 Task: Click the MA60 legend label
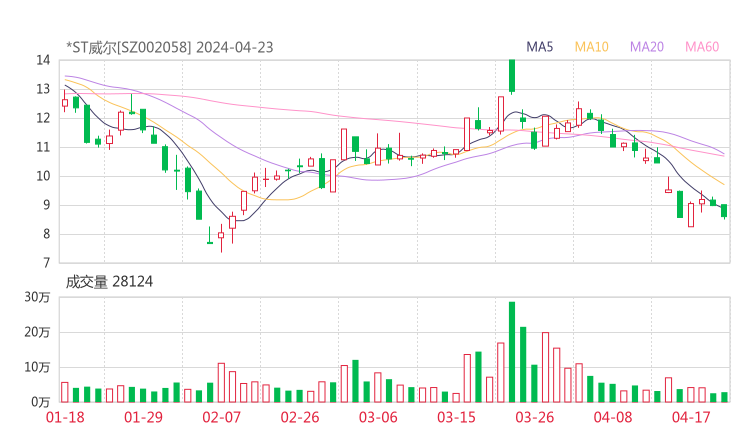pyautogui.click(x=702, y=47)
